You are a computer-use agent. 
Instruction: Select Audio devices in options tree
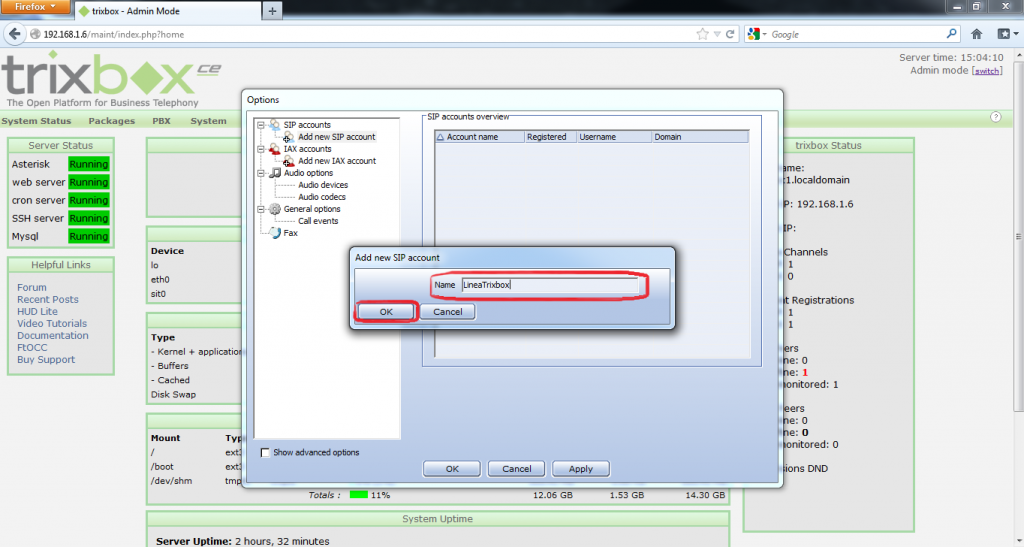(323, 185)
